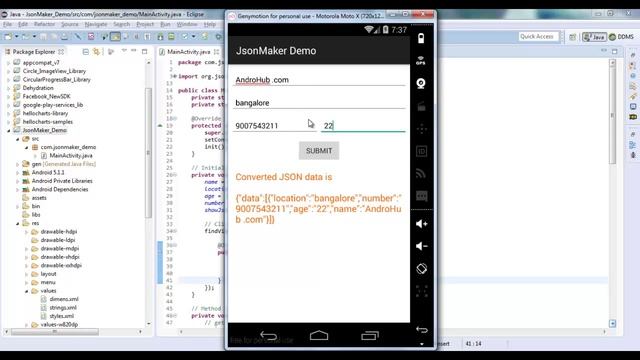Click the phone number field 9007543211
The width and height of the screenshot is (640, 360).
click(274, 126)
